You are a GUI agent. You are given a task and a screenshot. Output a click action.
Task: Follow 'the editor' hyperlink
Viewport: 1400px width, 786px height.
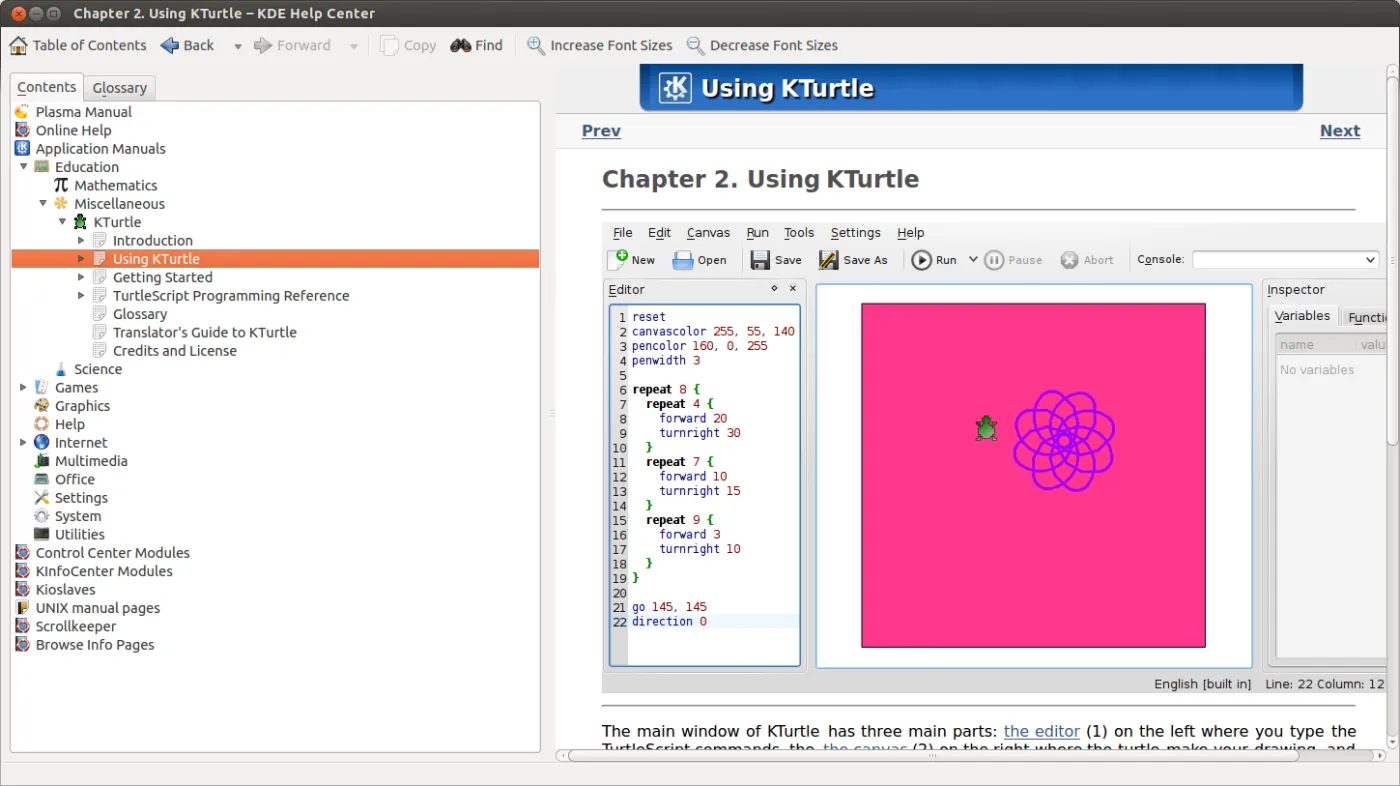point(1042,731)
